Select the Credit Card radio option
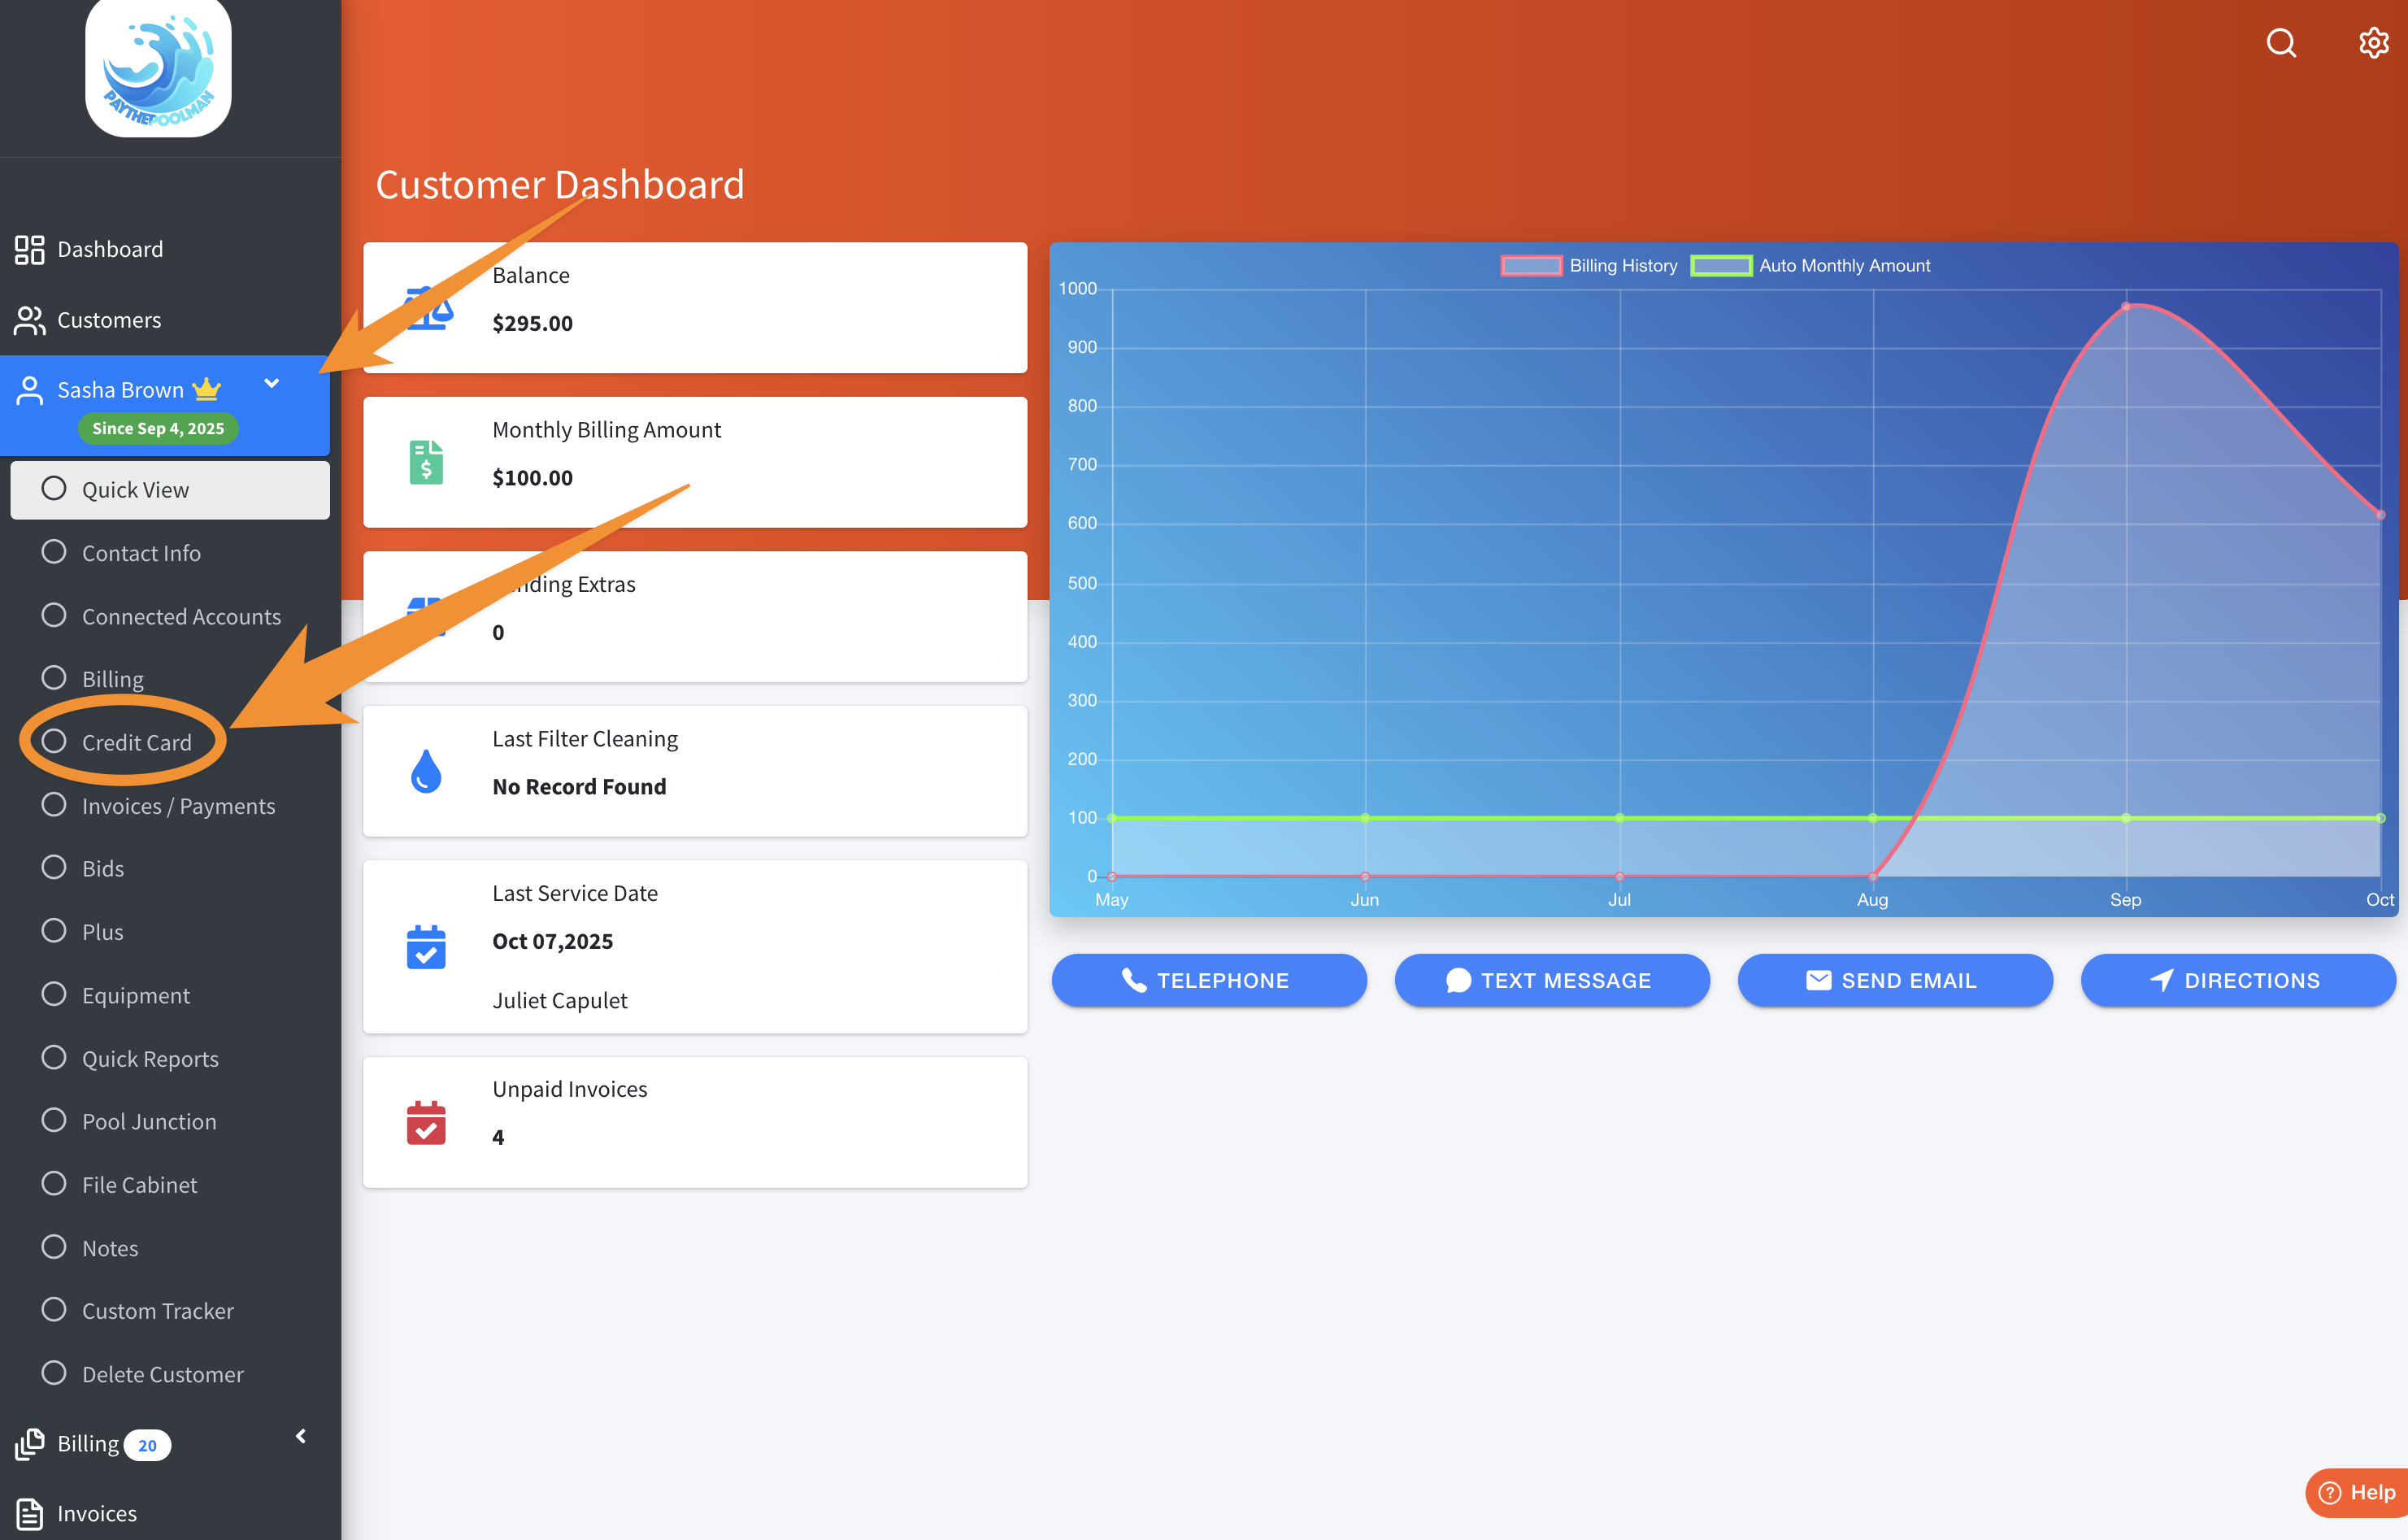The height and width of the screenshot is (1540, 2408). pyautogui.click(x=54, y=741)
